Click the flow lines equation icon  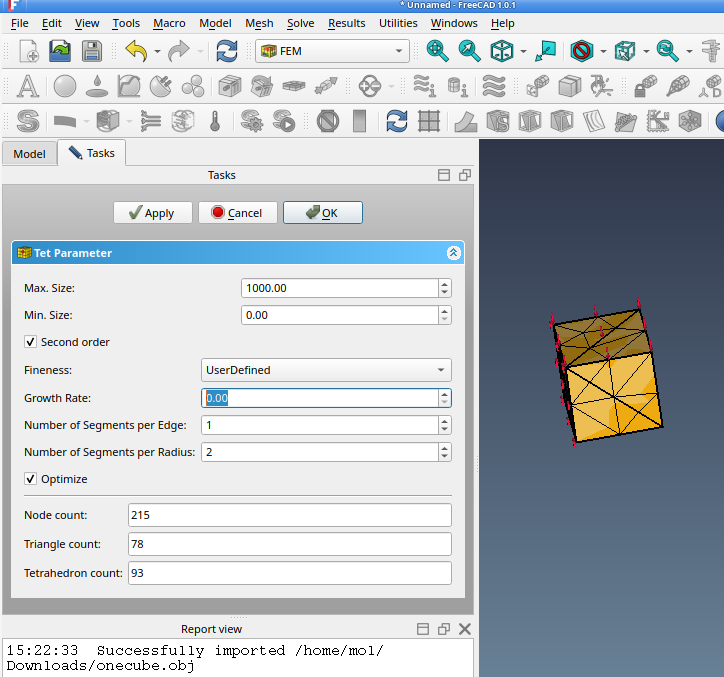point(494,86)
